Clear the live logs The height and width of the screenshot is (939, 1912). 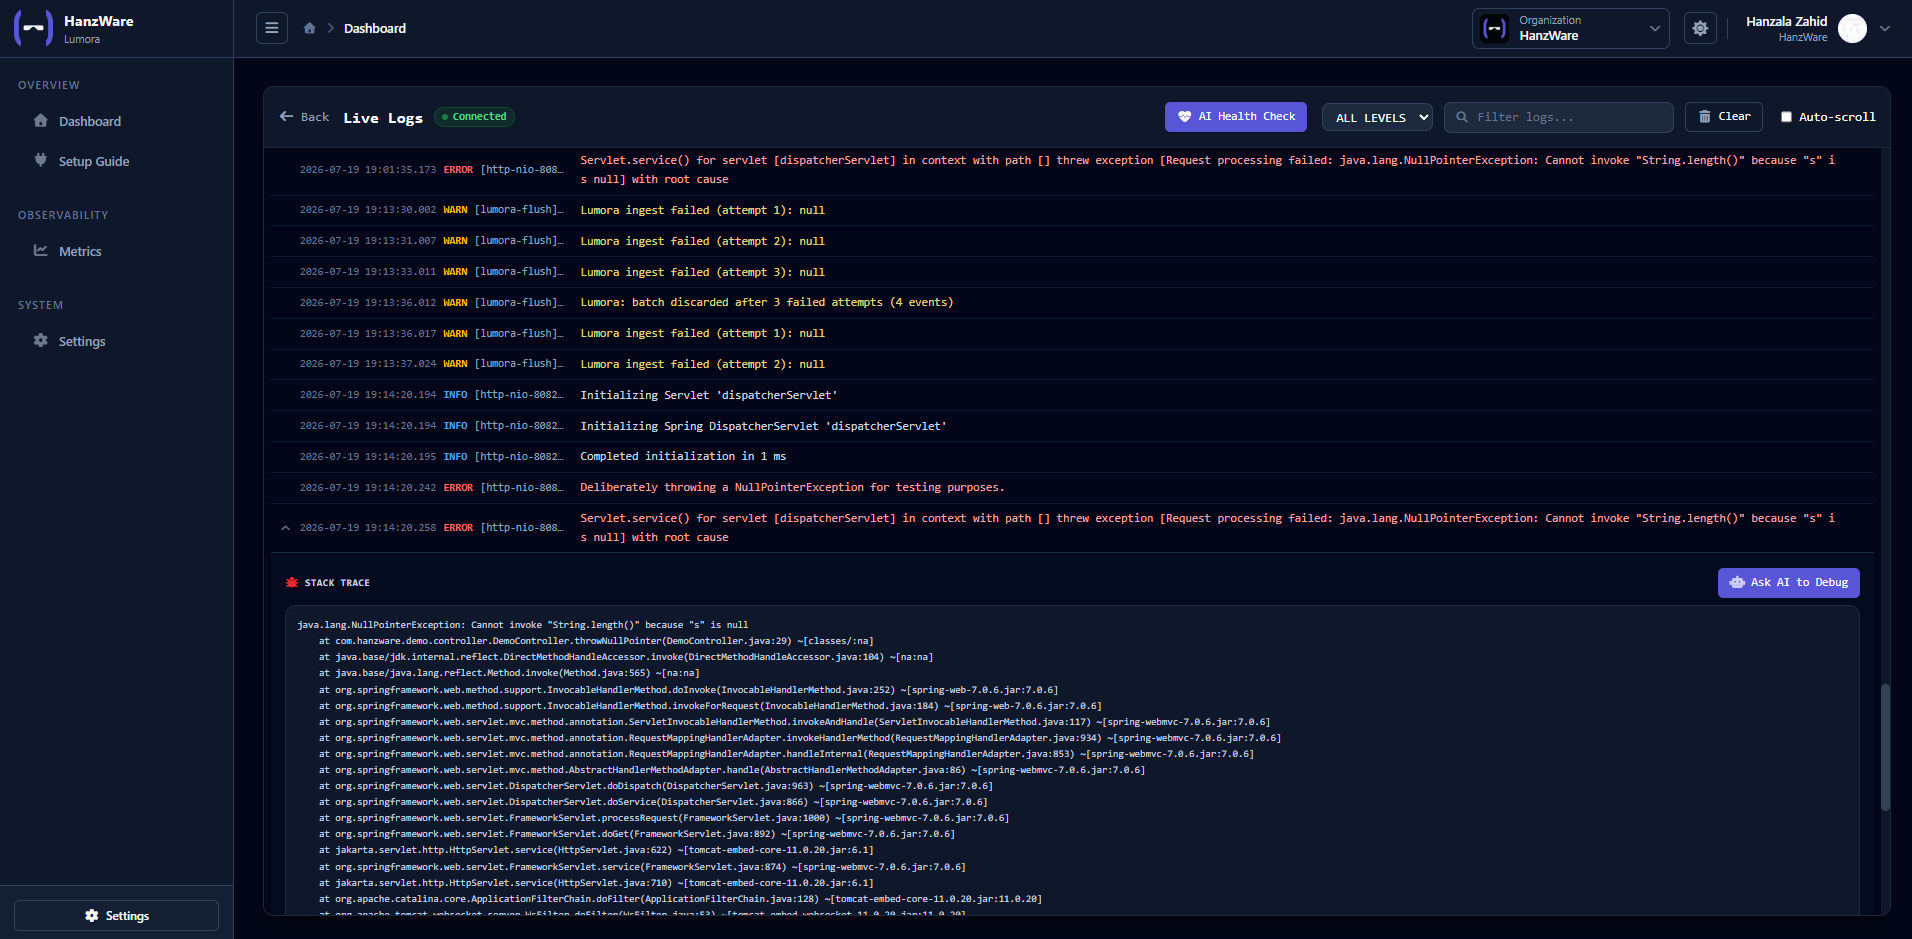coord(1724,117)
